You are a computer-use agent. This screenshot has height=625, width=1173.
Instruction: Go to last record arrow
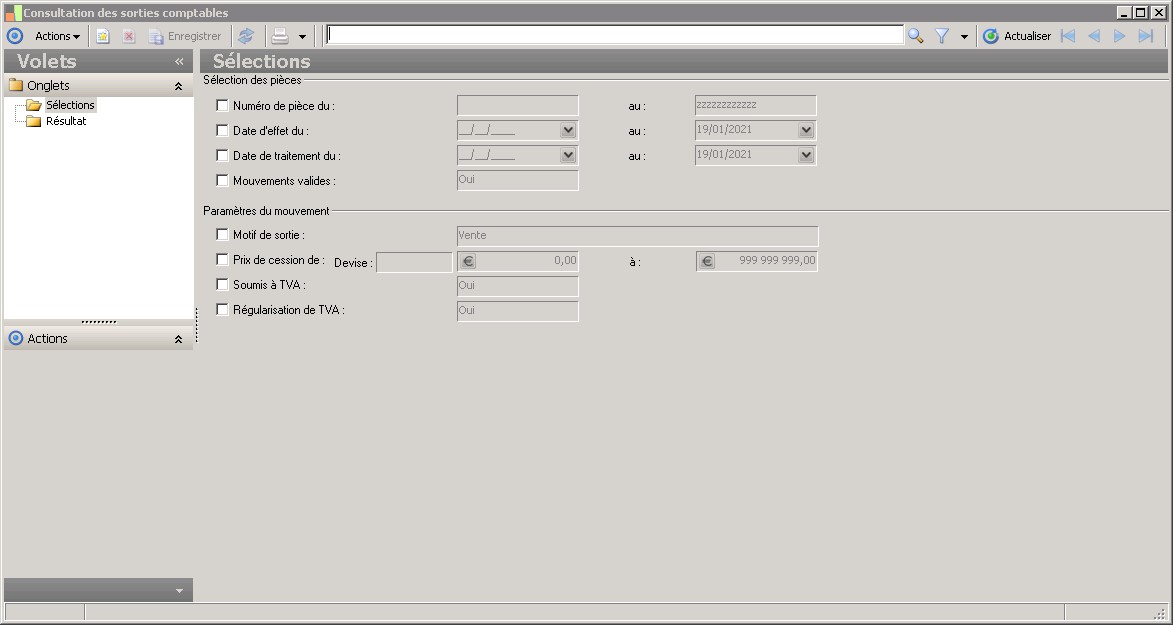[1145, 36]
